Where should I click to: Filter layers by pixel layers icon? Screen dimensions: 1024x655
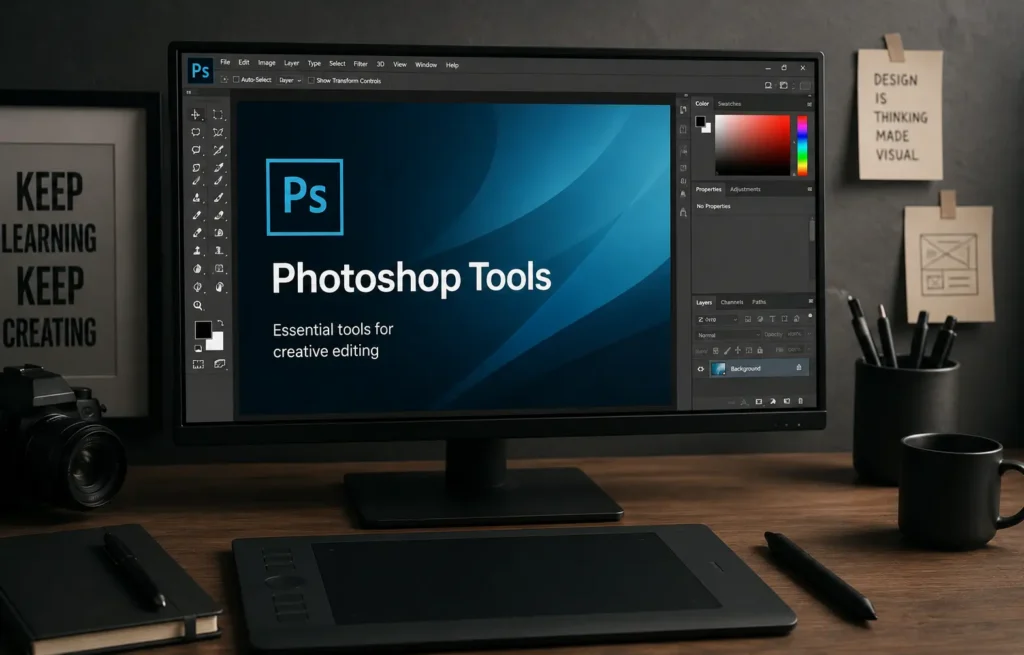click(x=748, y=319)
